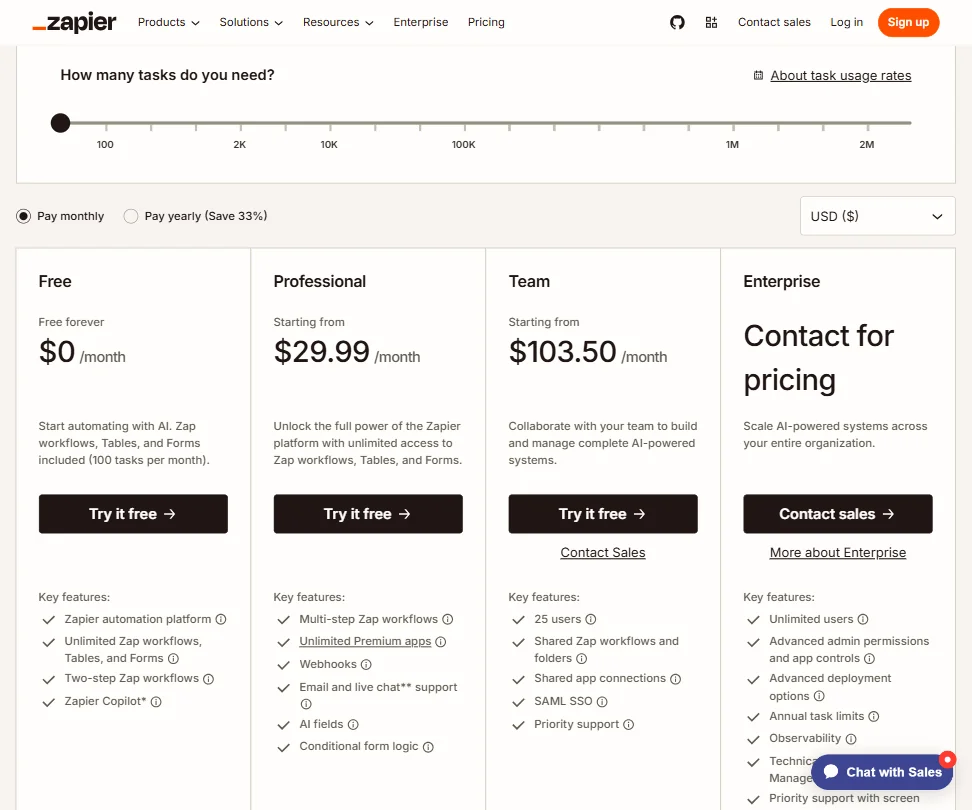Click Try it free on Team plan

603,514
